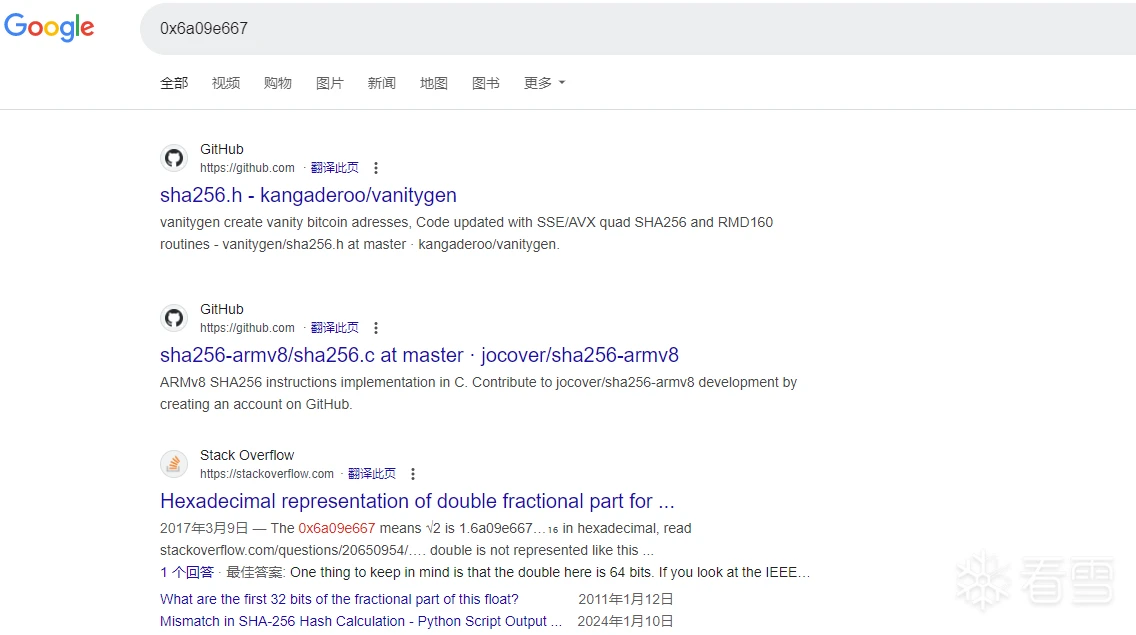Switch to the 图片 tab
This screenshot has width=1136, height=635.
coord(330,83)
